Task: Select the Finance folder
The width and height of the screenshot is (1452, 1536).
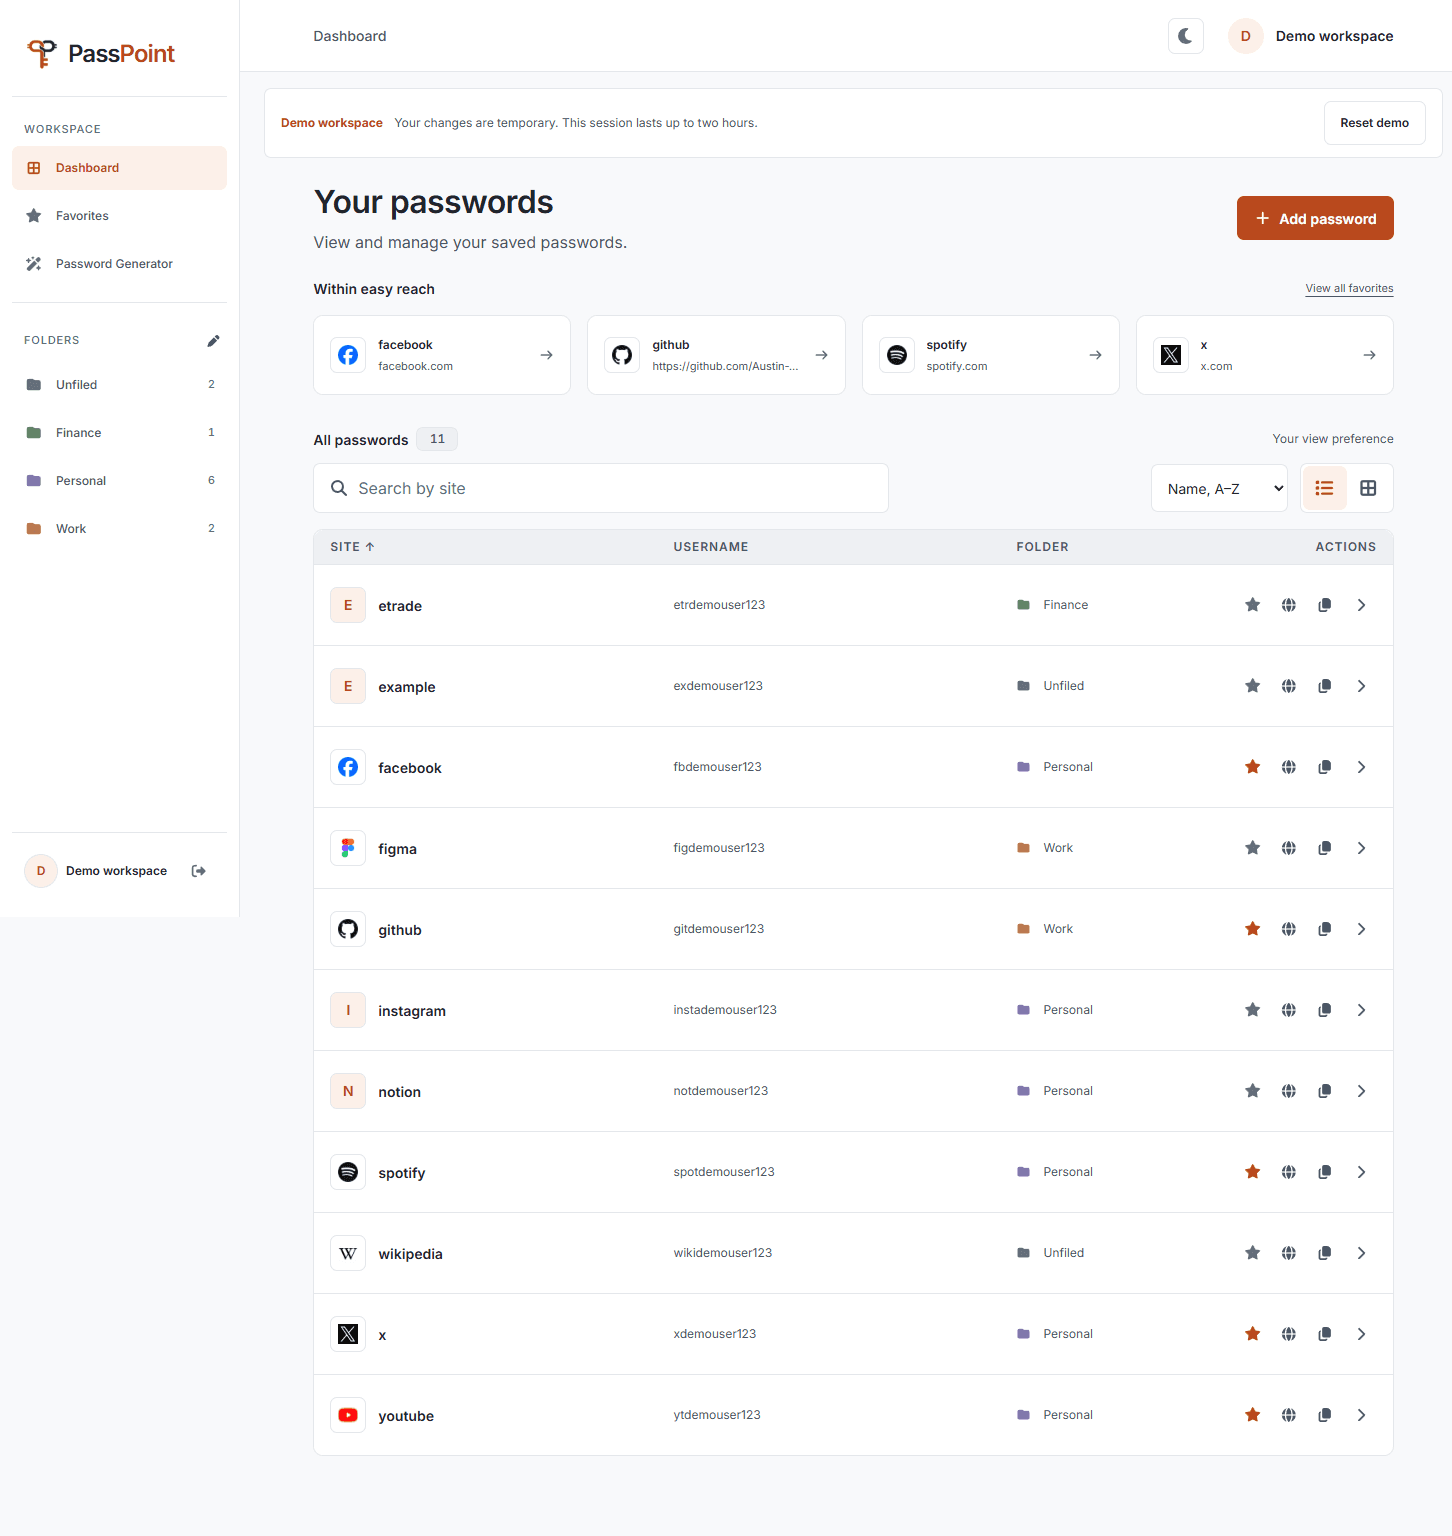Action: coord(119,433)
